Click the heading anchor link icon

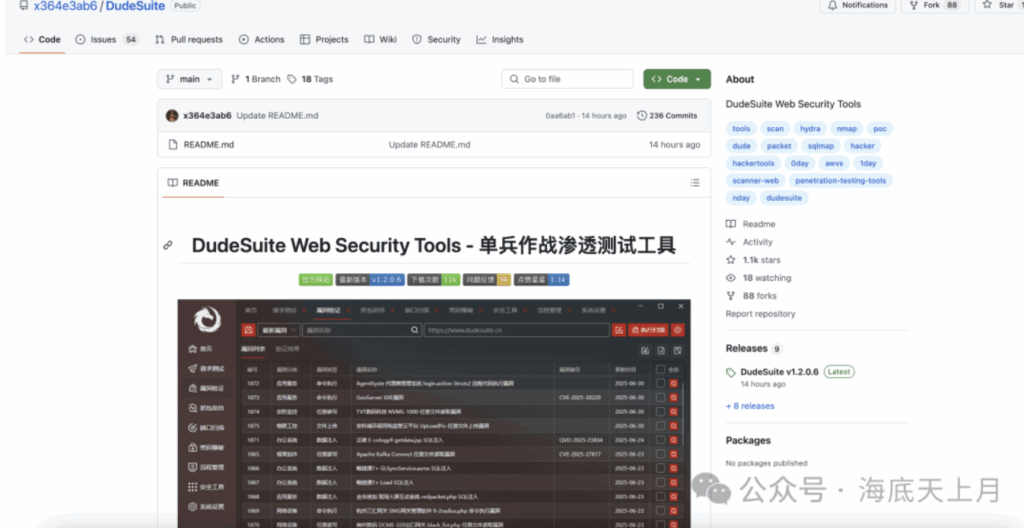pyautogui.click(x=168, y=245)
